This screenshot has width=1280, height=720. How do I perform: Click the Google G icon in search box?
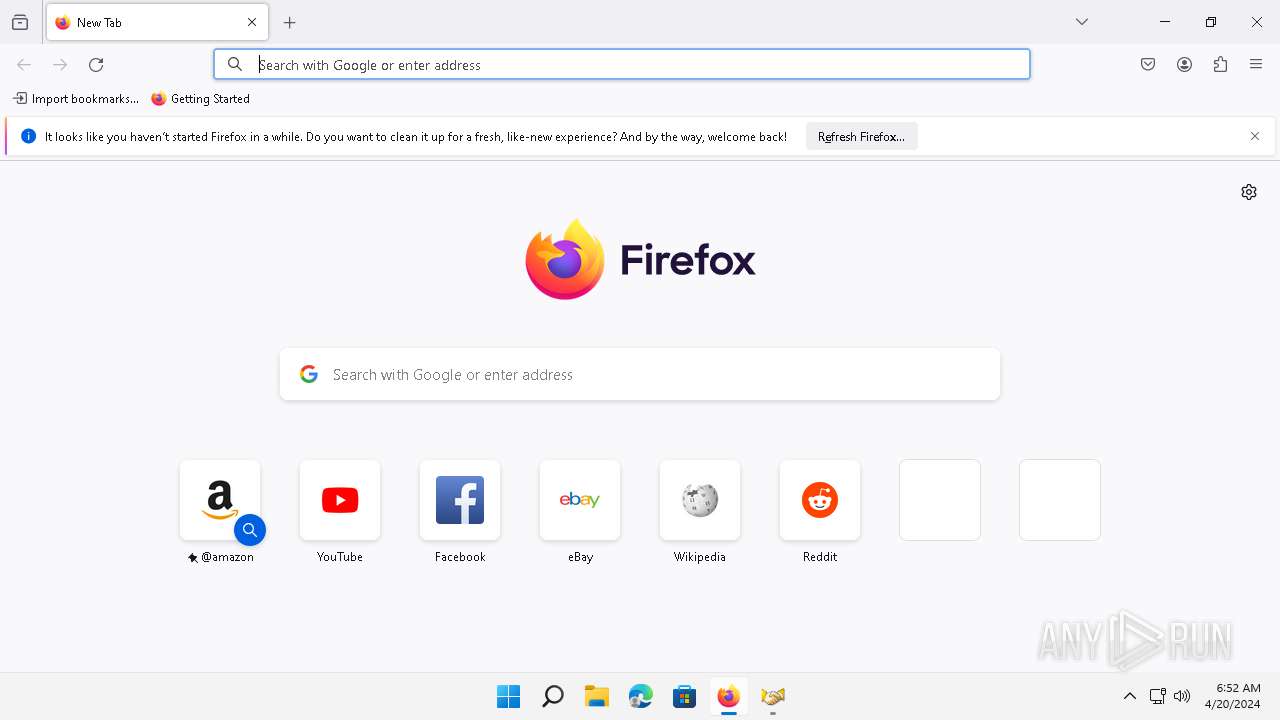click(x=309, y=374)
